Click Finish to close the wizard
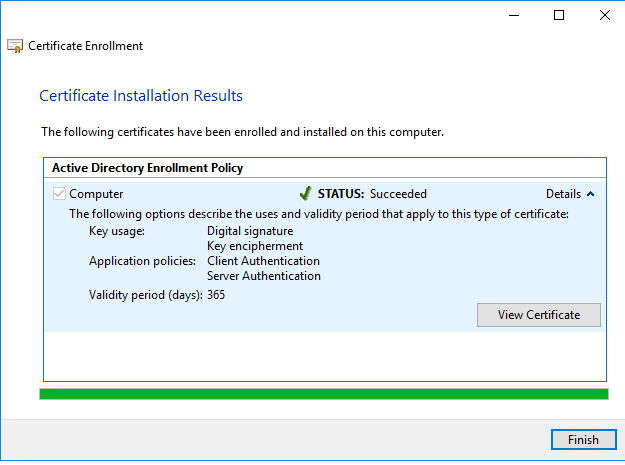Viewport: 625px width, 465px height. 584,439
